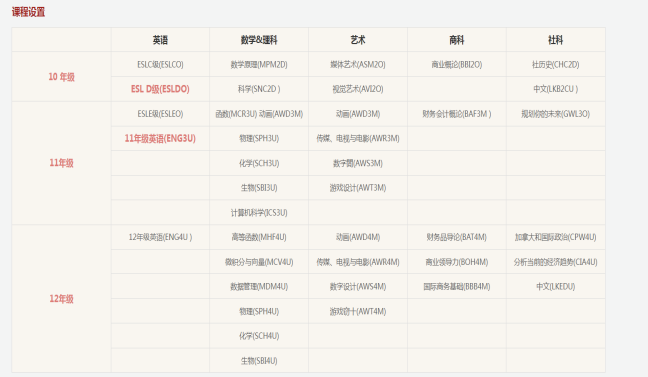Image resolution: width=648 pixels, height=377 pixels.
Task: Click the 媒体艺术(ASM2O) cell
Action: (x=358, y=64)
